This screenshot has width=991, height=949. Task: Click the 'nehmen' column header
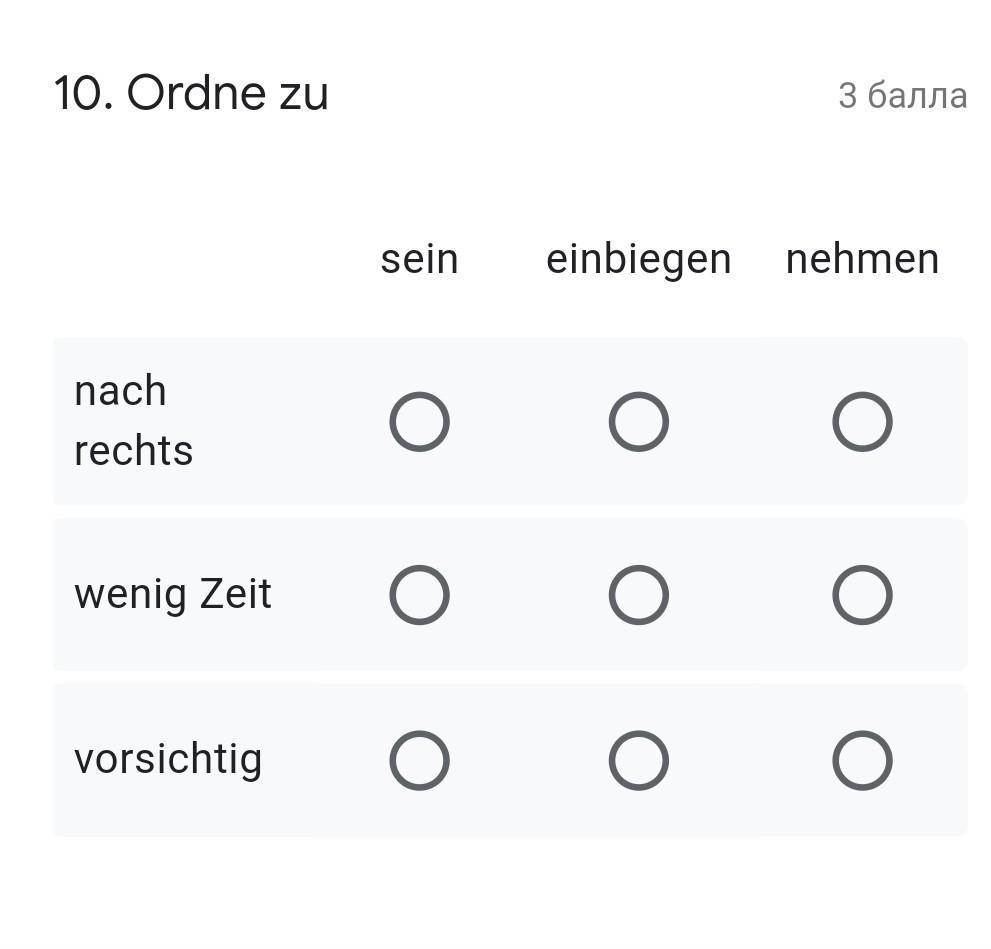(862, 259)
